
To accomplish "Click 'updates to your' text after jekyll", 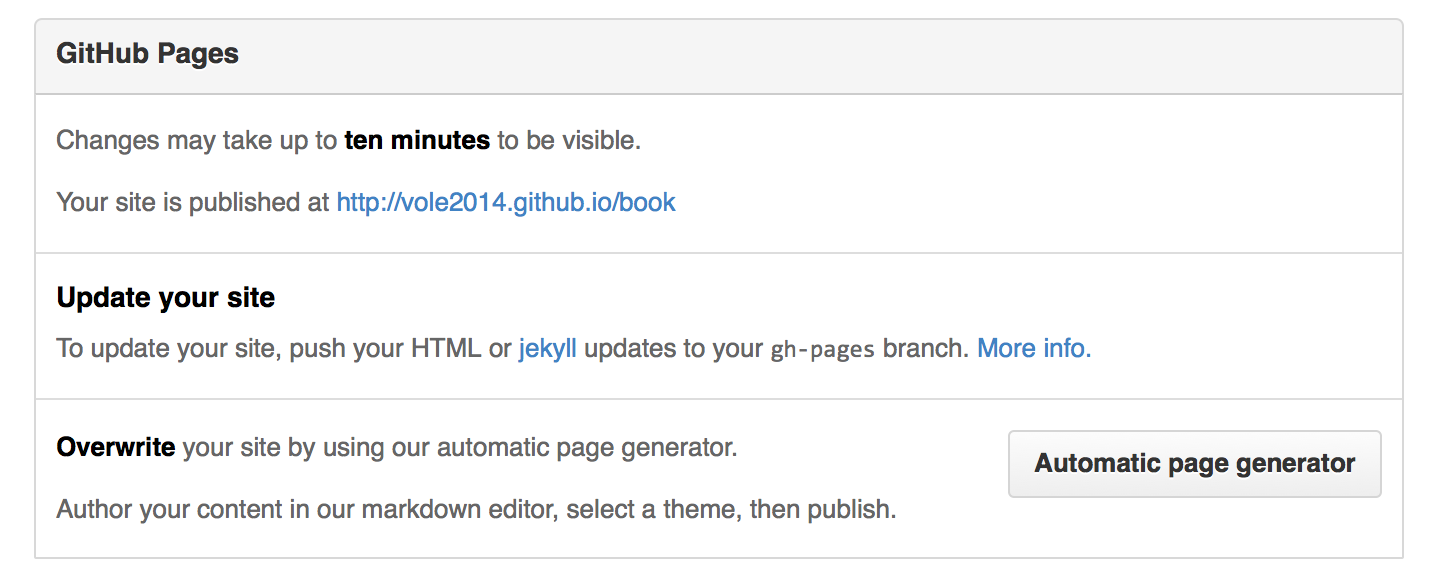I will [x=673, y=349].
